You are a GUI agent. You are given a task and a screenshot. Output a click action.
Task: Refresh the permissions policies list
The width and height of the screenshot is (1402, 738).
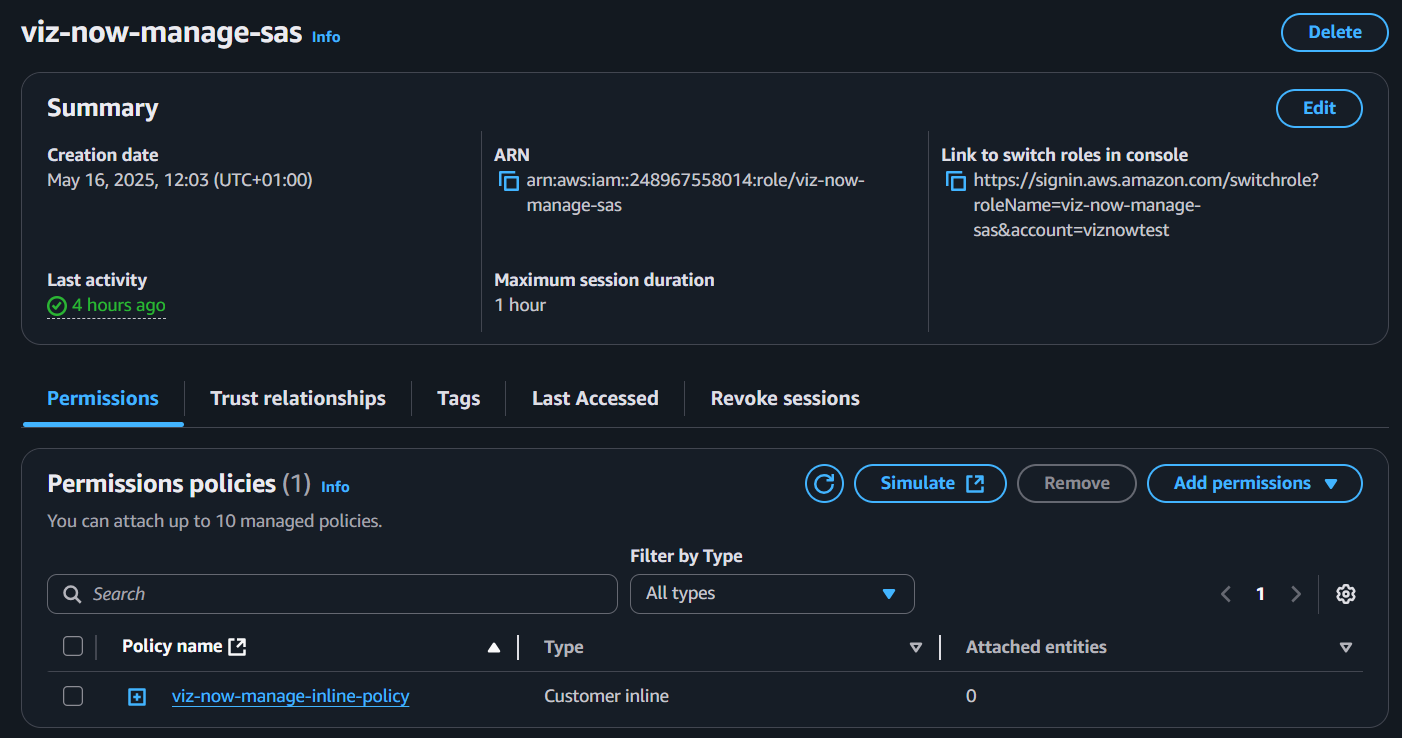pyautogui.click(x=824, y=484)
